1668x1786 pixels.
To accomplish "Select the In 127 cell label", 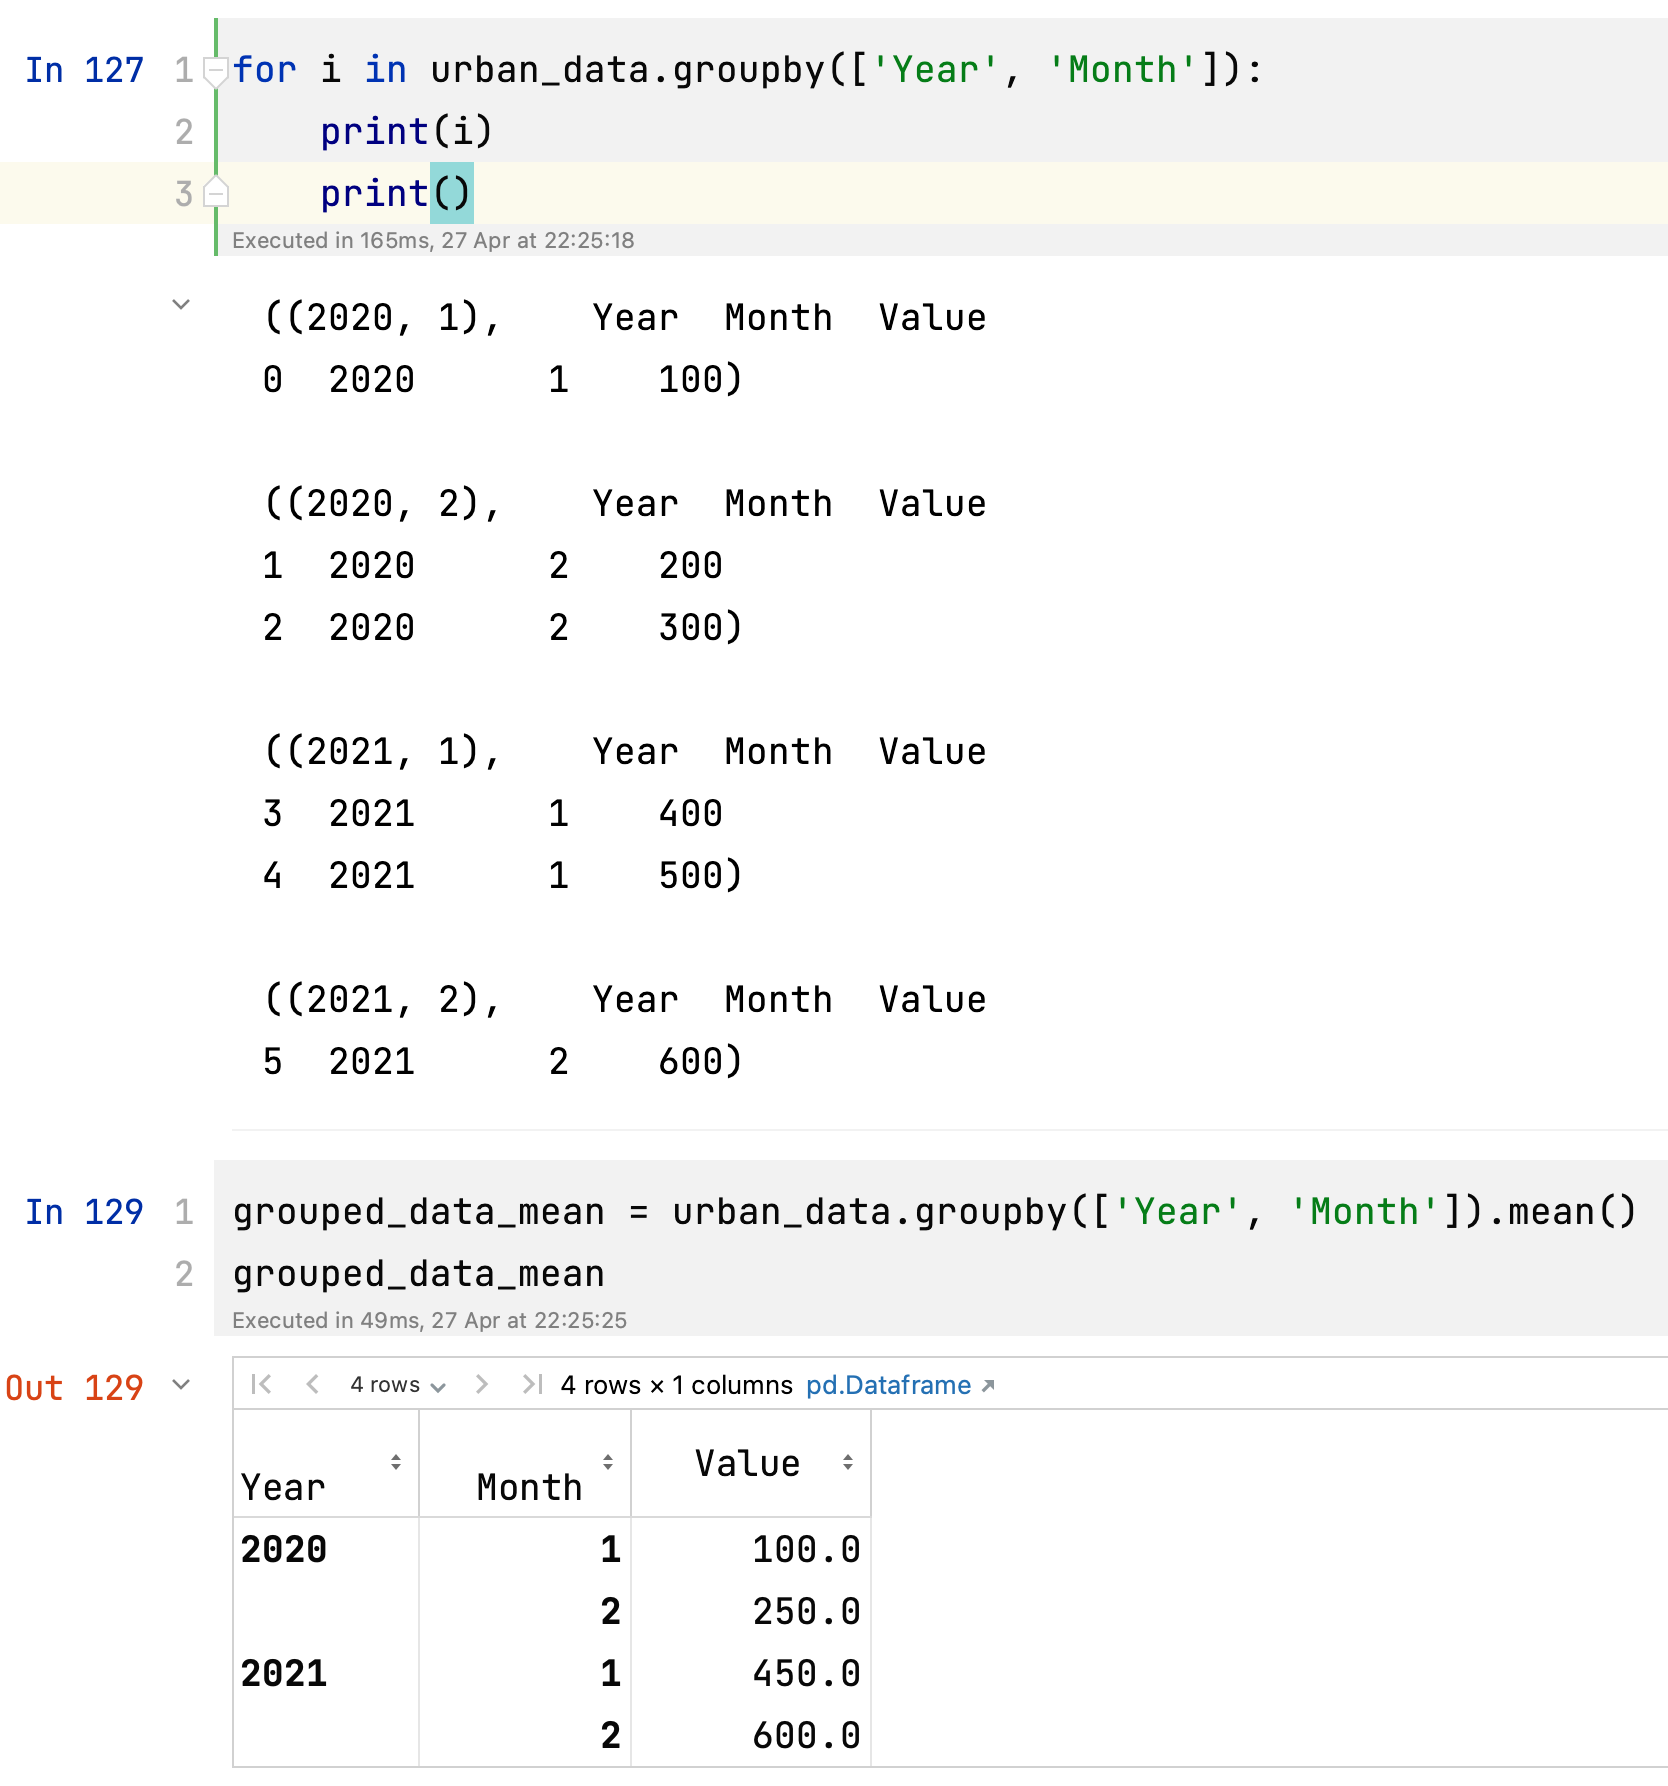I will [84, 70].
